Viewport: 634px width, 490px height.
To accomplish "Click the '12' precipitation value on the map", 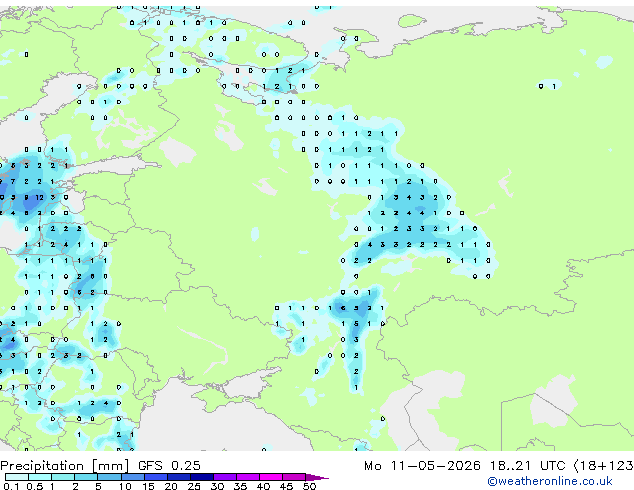I will click(x=39, y=197).
